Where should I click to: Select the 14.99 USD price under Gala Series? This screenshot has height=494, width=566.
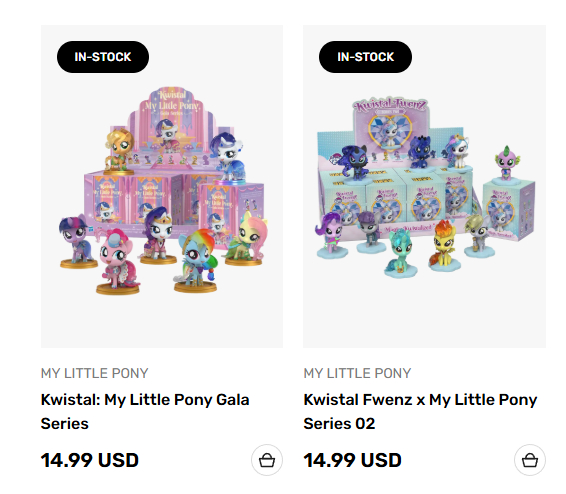tap(90, 460)
